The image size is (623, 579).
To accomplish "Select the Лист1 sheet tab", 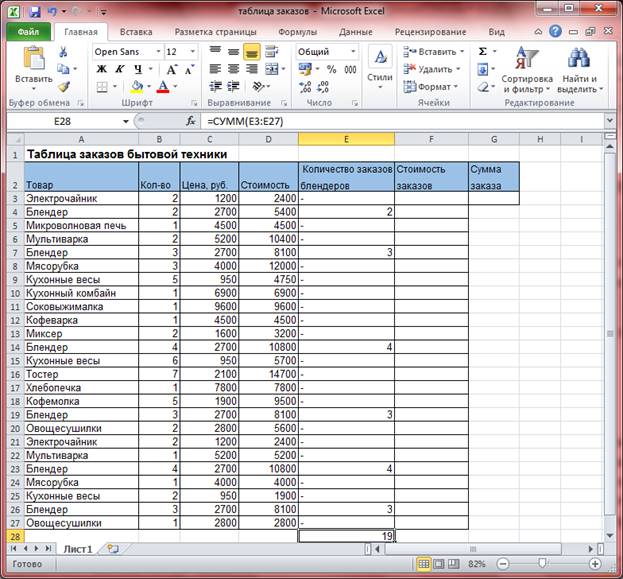I will tap(78, 549).
